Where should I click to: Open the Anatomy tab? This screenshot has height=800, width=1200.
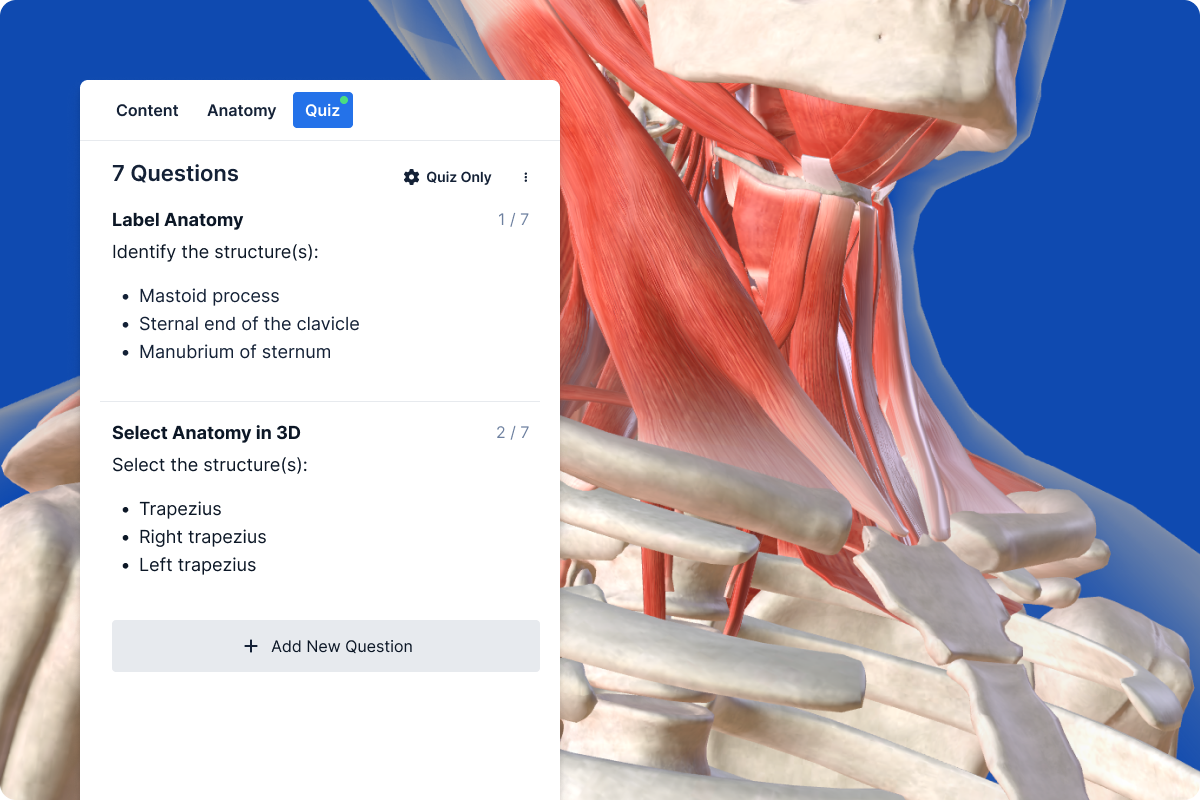(241, 110)
